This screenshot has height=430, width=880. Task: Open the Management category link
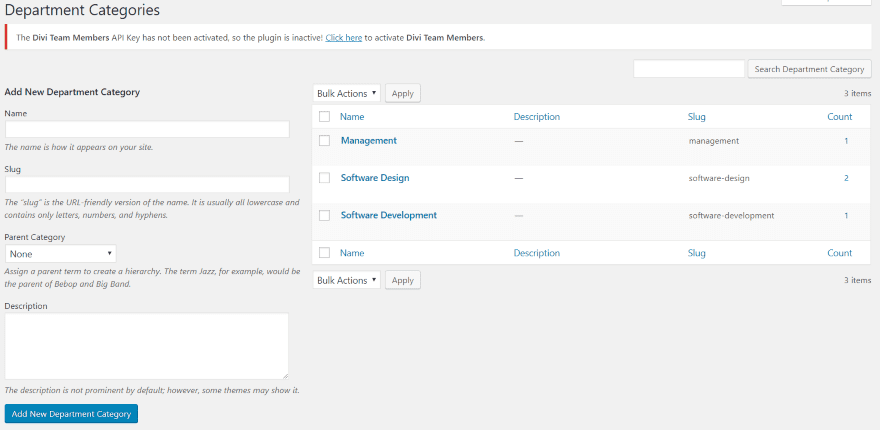pyautogui.click(x=368, y=141)
